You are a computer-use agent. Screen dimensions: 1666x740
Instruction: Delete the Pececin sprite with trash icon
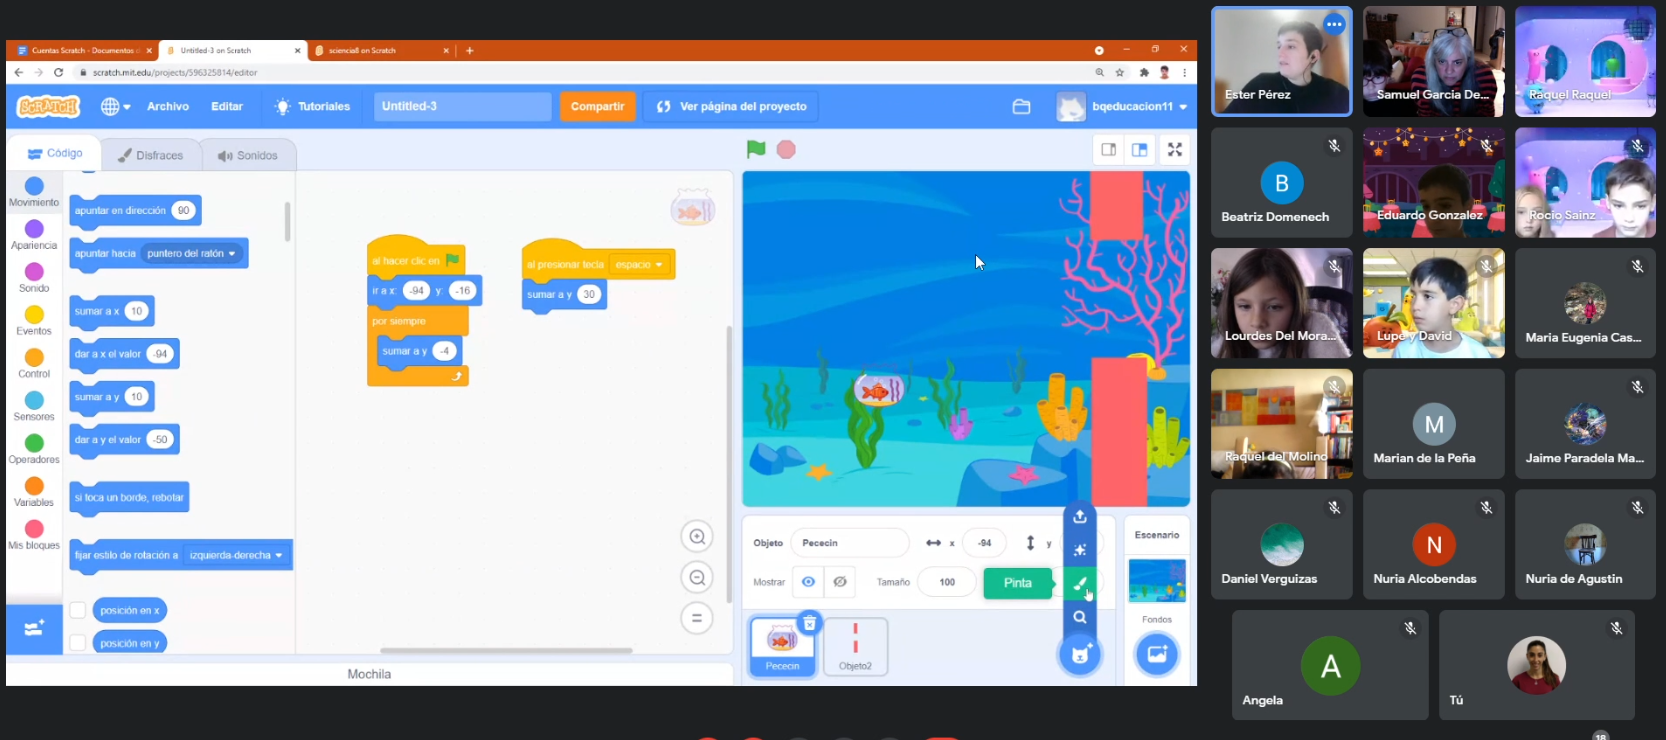coord(810,623)
